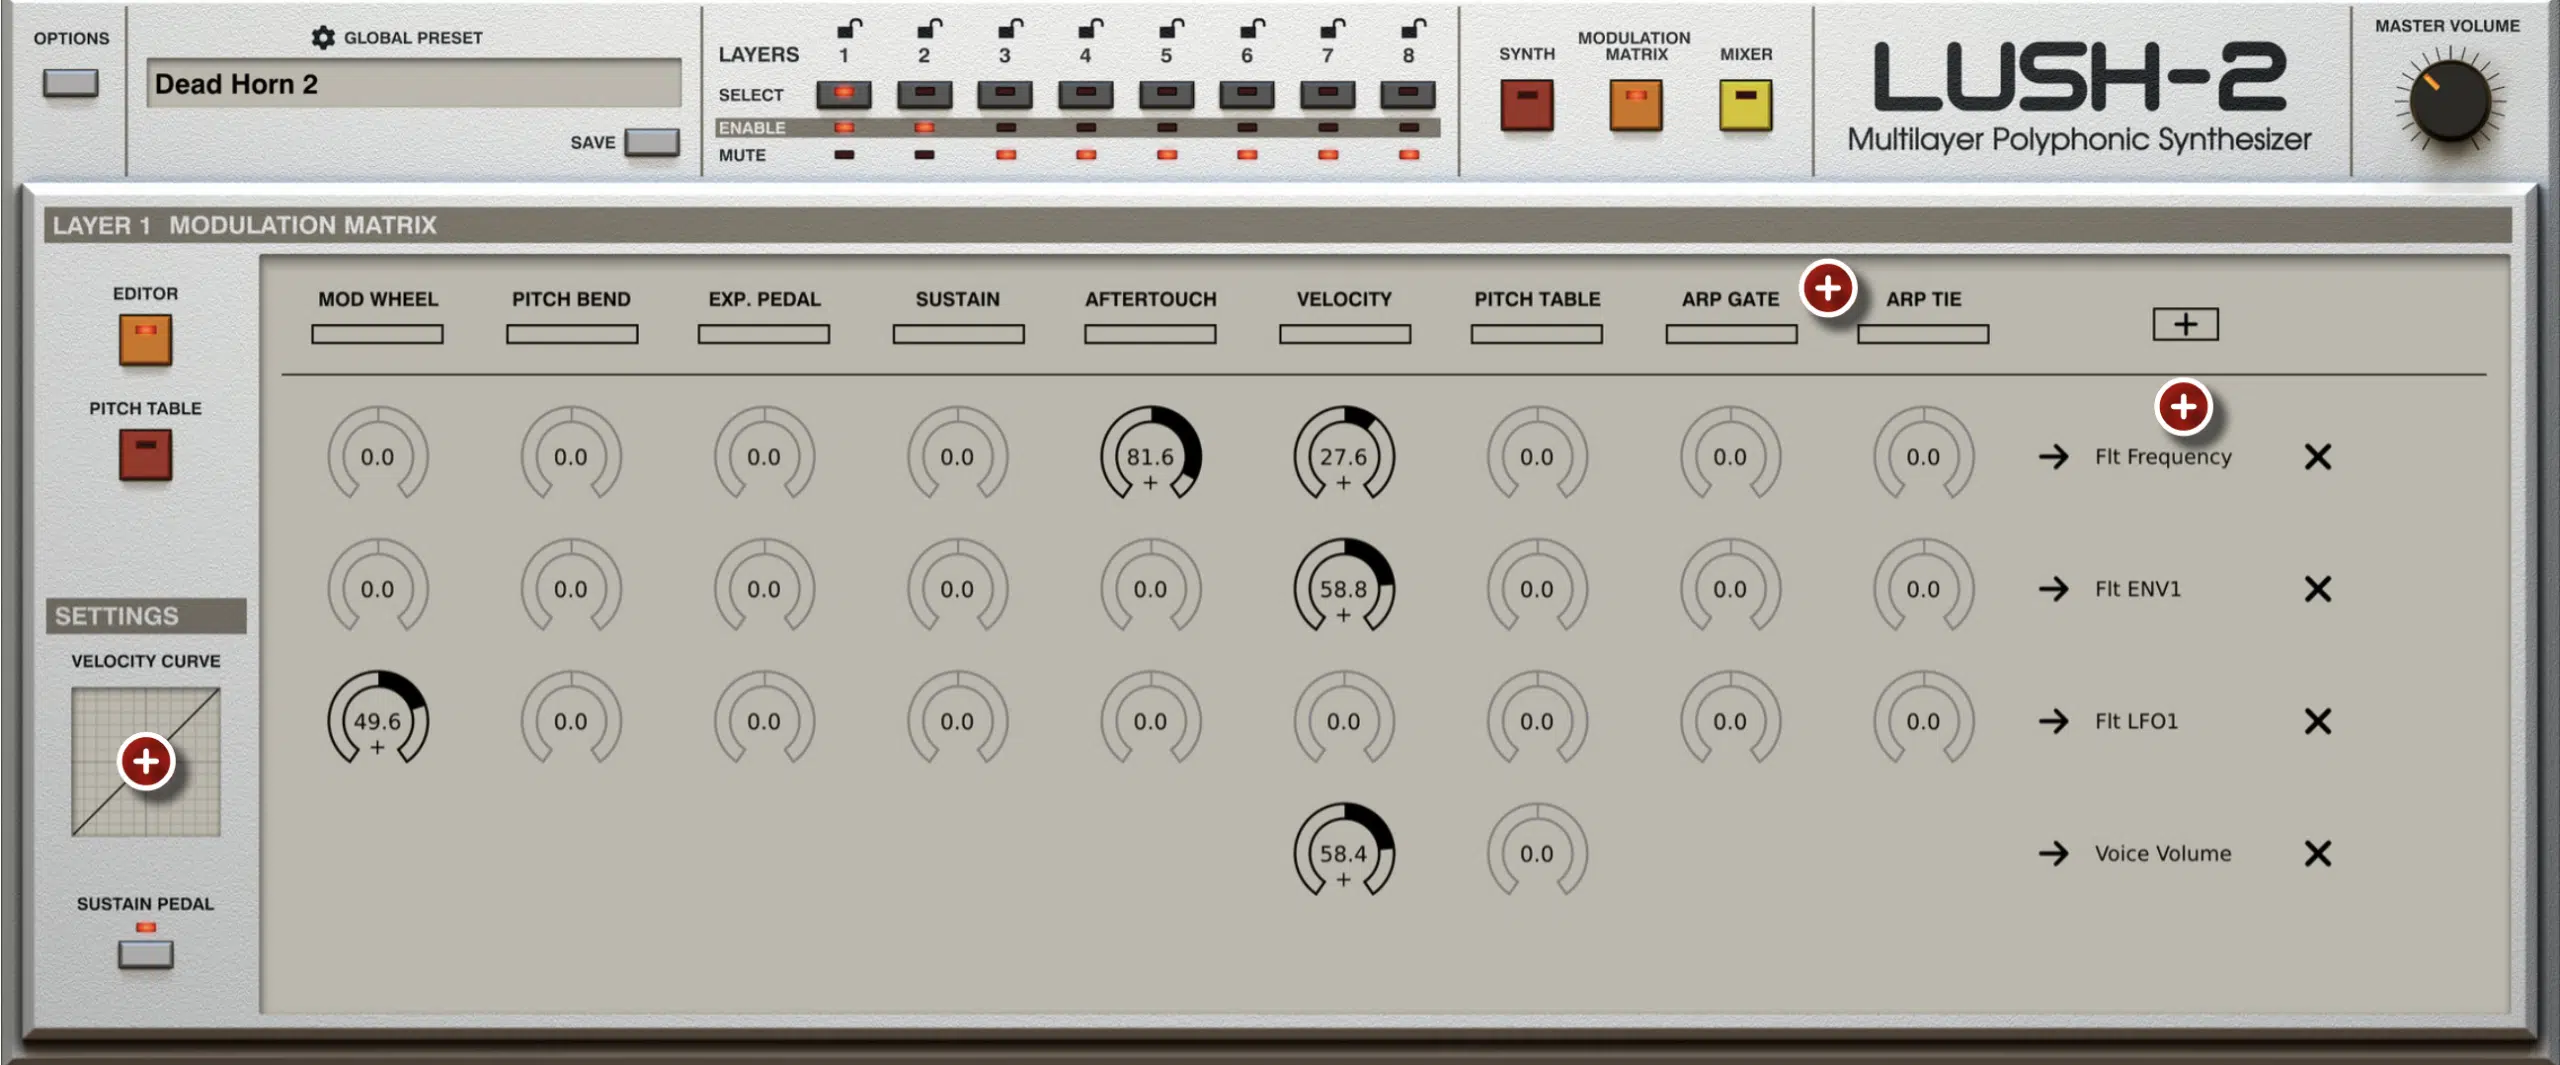
Task: Adjust Velocity to Flt ENV1 knob 58.8
Action: tap(1344, 586)
